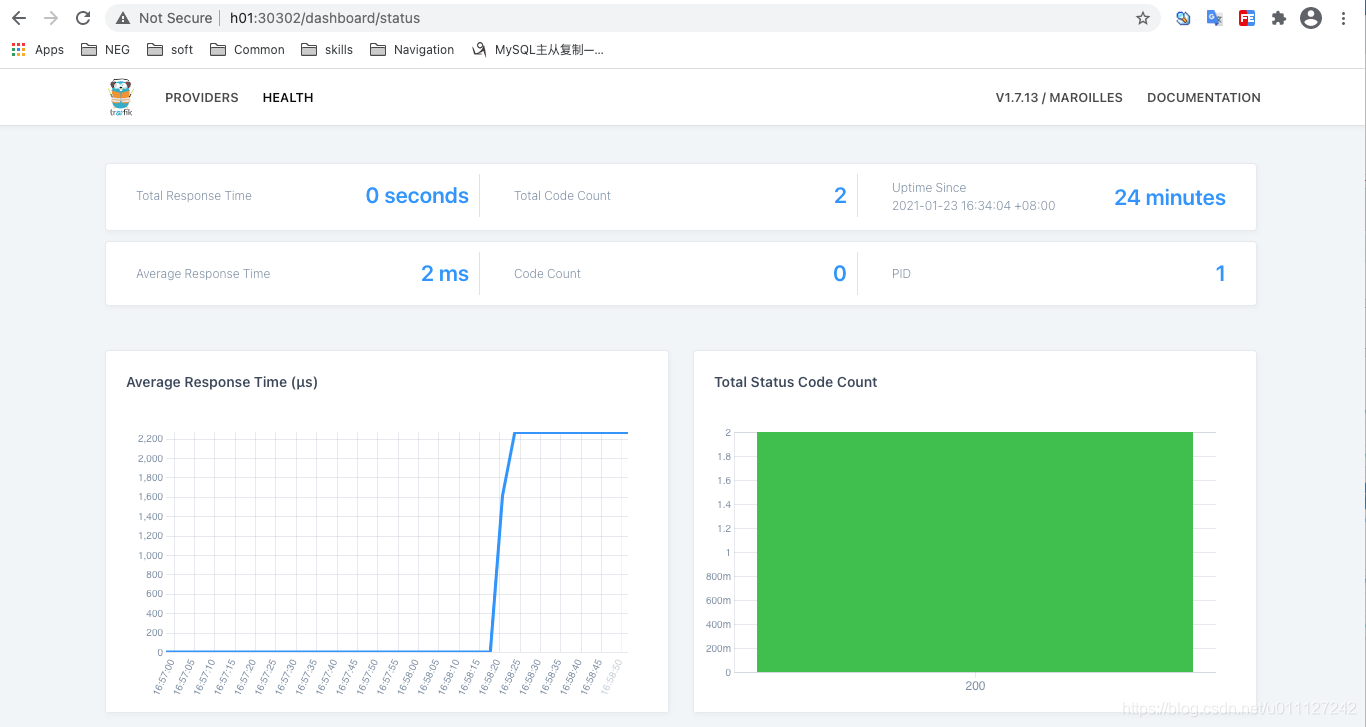Image resolution: width=1366 pixels, height=727 pixels.
Task: Open the skills bookmarks folder
Action: point(327,49)
